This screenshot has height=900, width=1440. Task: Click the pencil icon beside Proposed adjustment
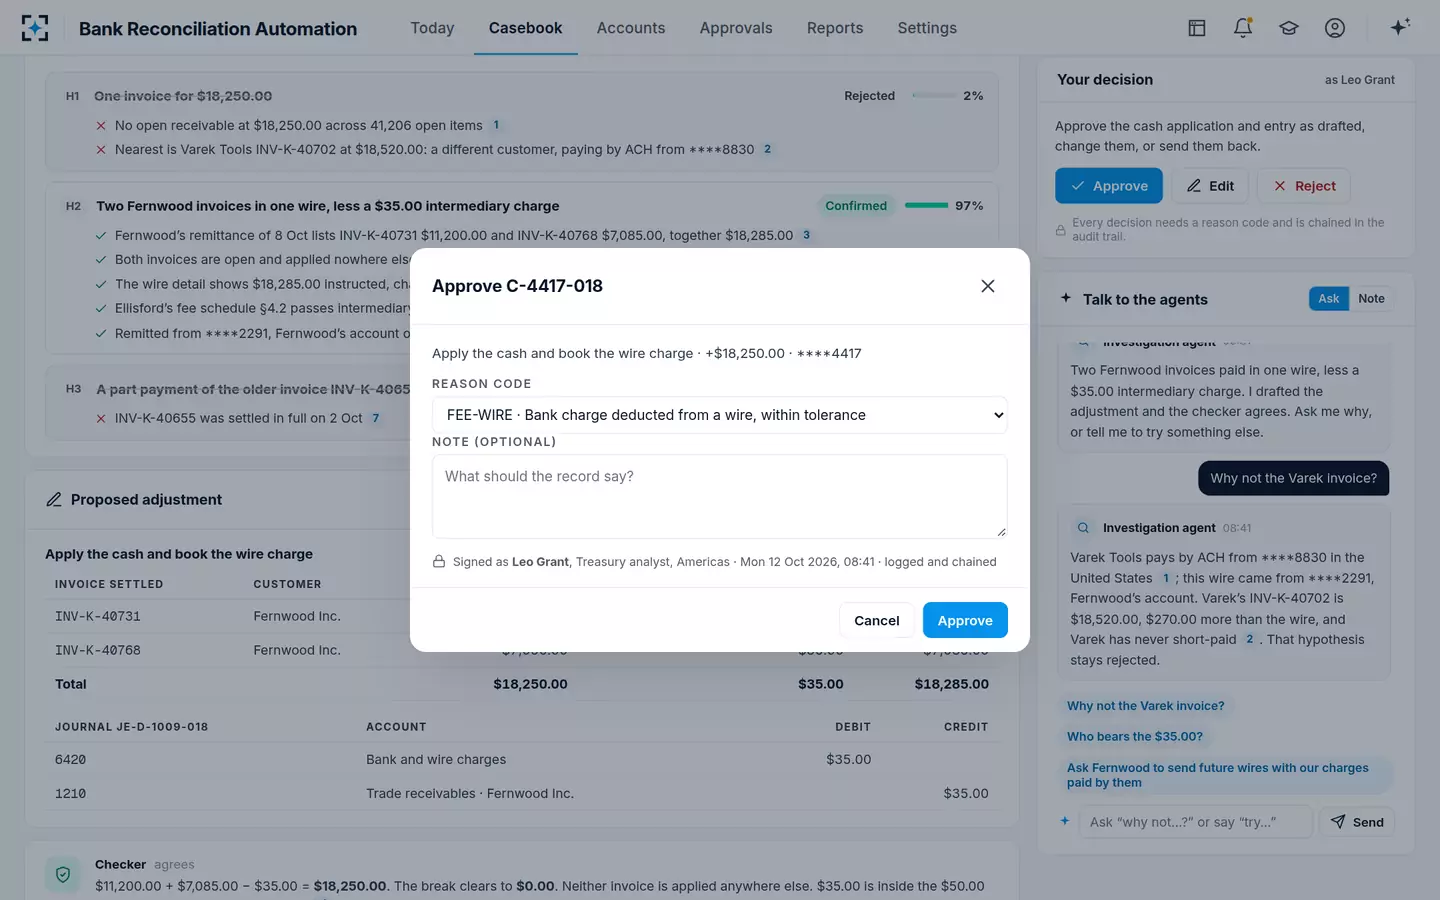[54, 500]
